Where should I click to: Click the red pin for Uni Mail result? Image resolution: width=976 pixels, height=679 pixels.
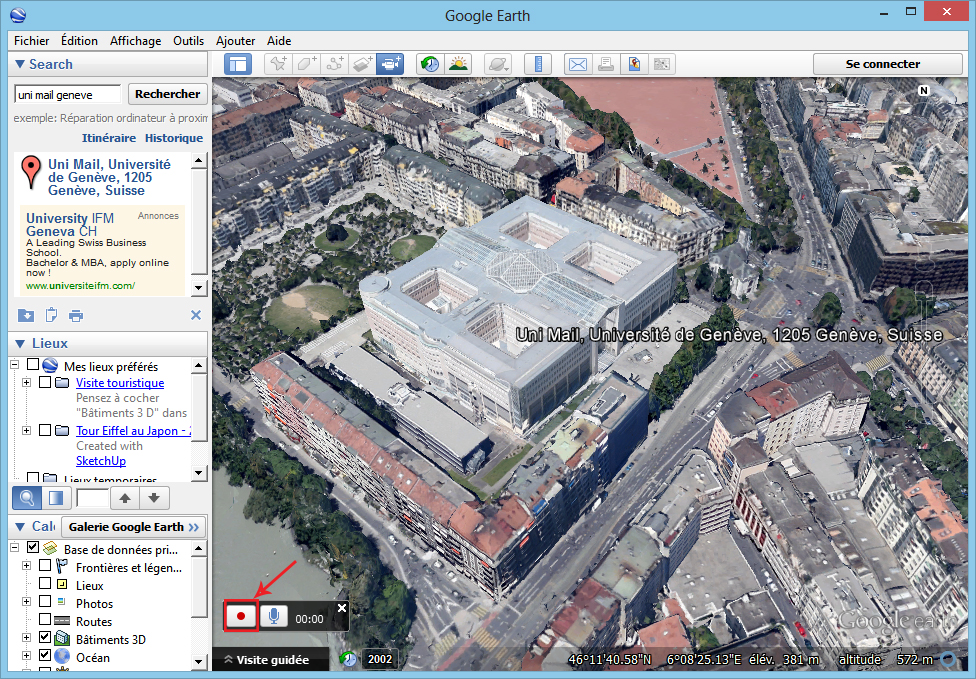[31, 172]
